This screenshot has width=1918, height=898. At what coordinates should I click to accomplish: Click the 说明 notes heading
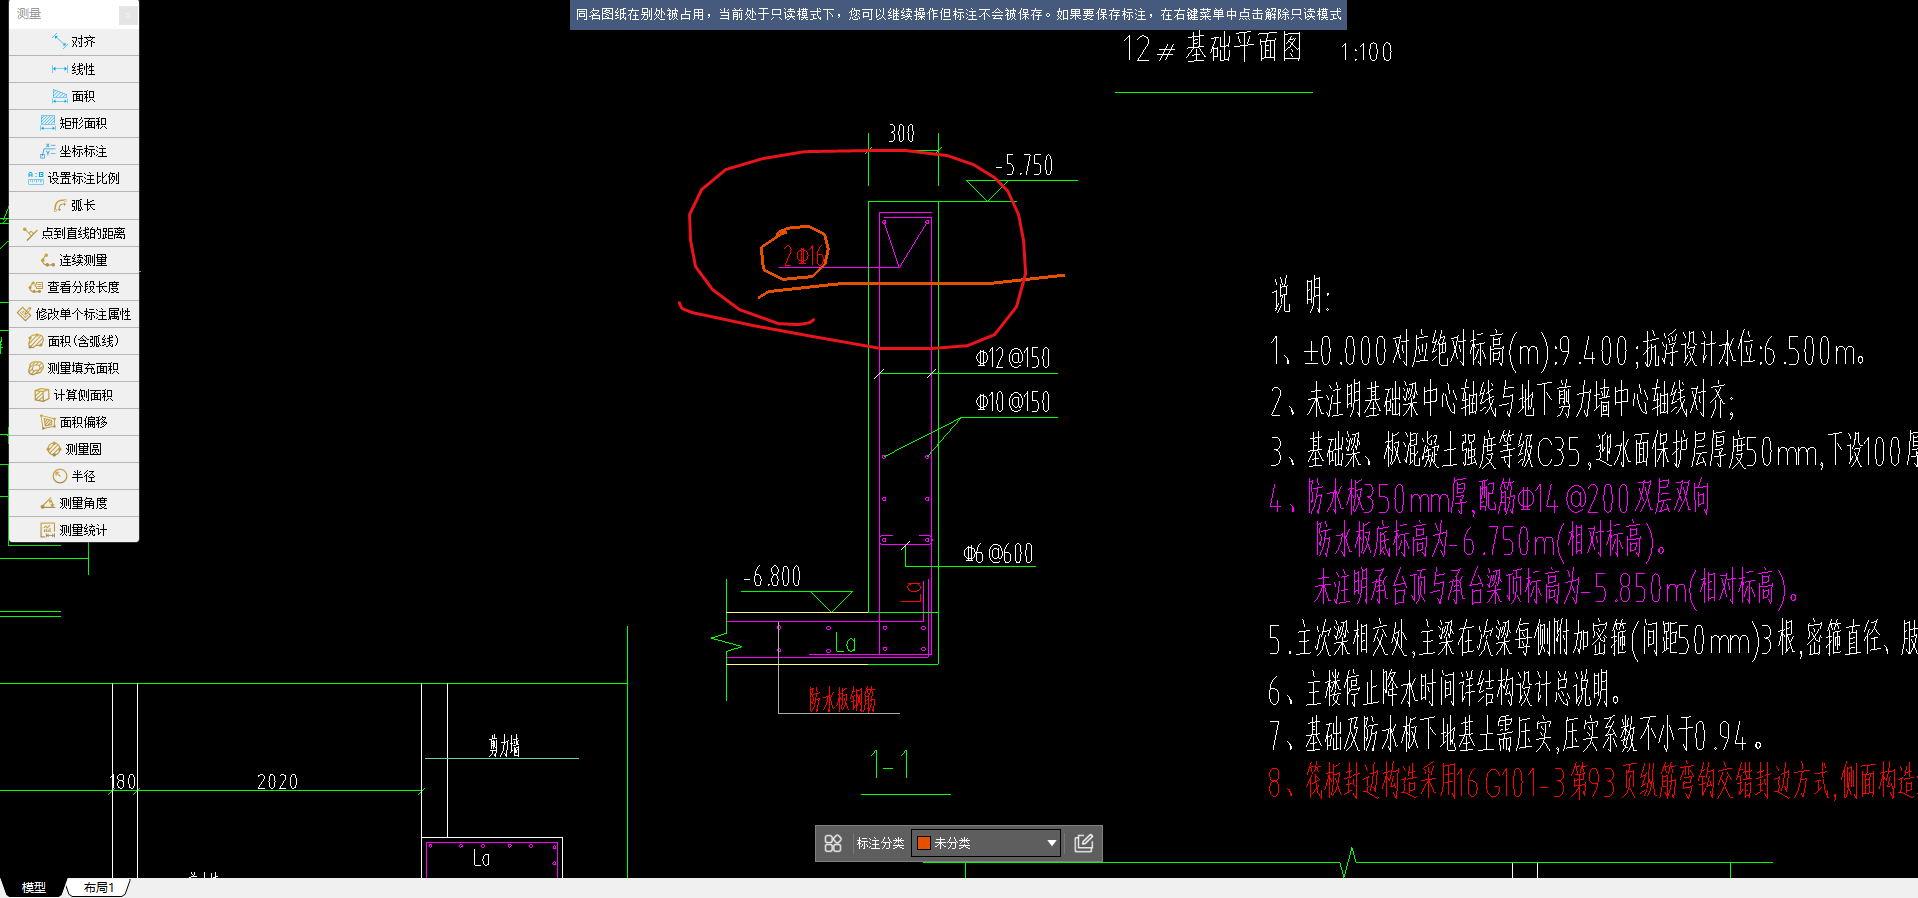pos(1300,296)
